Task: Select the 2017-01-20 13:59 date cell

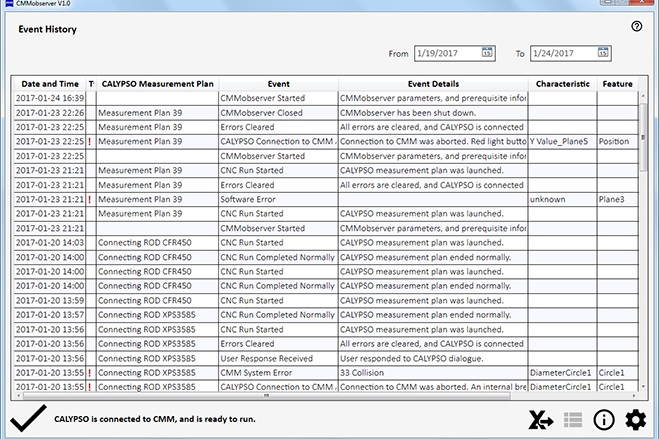Action: [x=50, y=301]
